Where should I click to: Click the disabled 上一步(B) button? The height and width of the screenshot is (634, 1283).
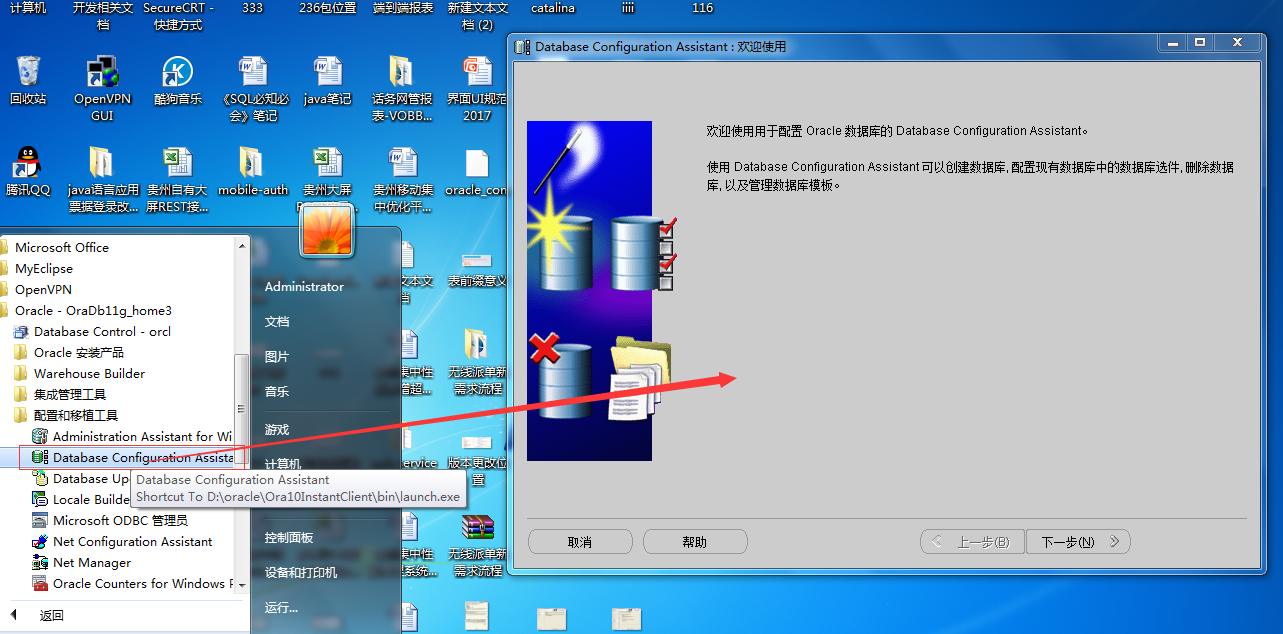click(x=973, y=542)
